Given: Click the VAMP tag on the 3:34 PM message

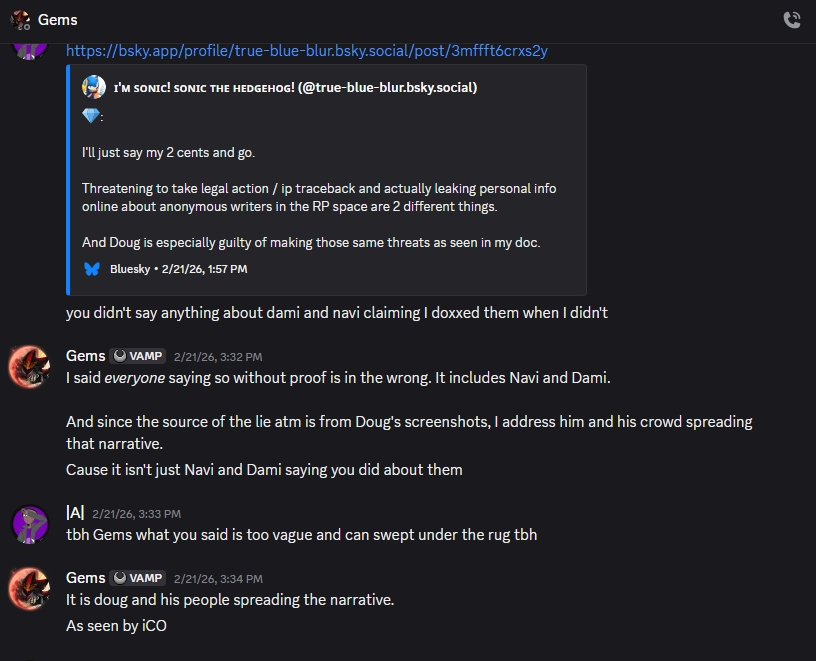Looking at the screenshot, I should (137, 577).
